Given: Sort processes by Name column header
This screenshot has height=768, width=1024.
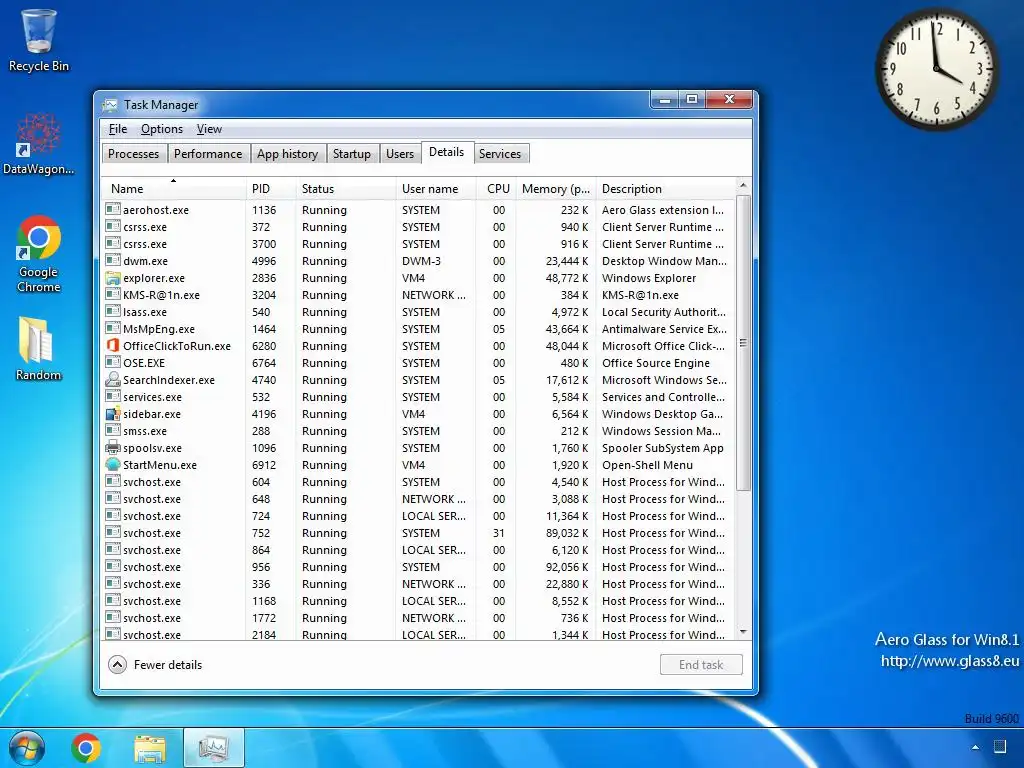Looking at the screenshot, I should point(173,189).
